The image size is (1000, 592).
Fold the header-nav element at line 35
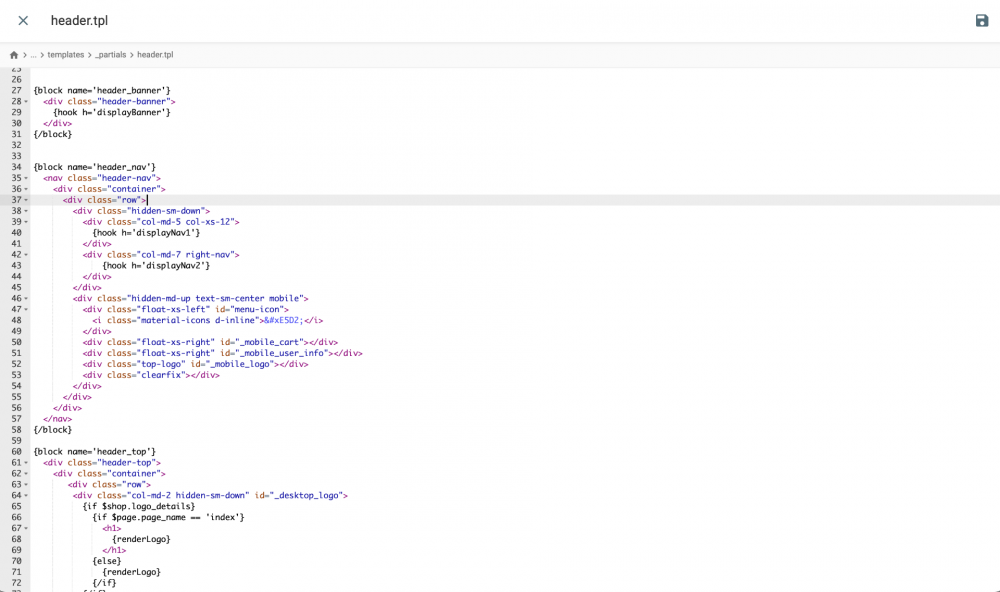click(27, 177)
